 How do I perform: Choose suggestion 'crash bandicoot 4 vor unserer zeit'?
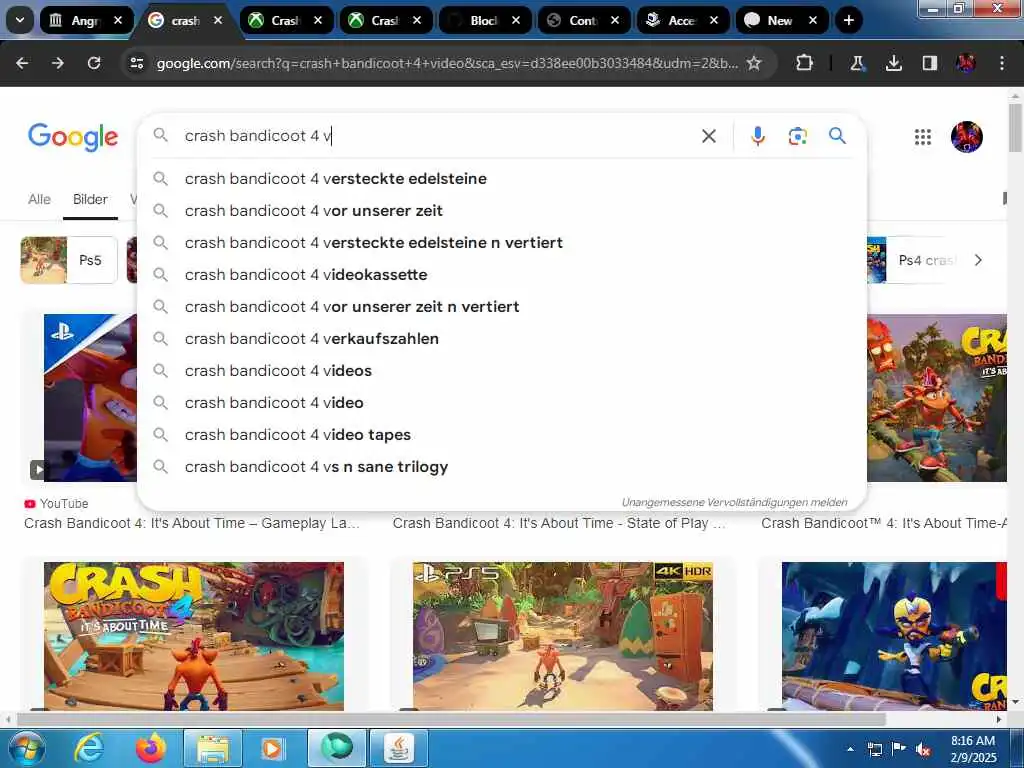tap(503, 210)
